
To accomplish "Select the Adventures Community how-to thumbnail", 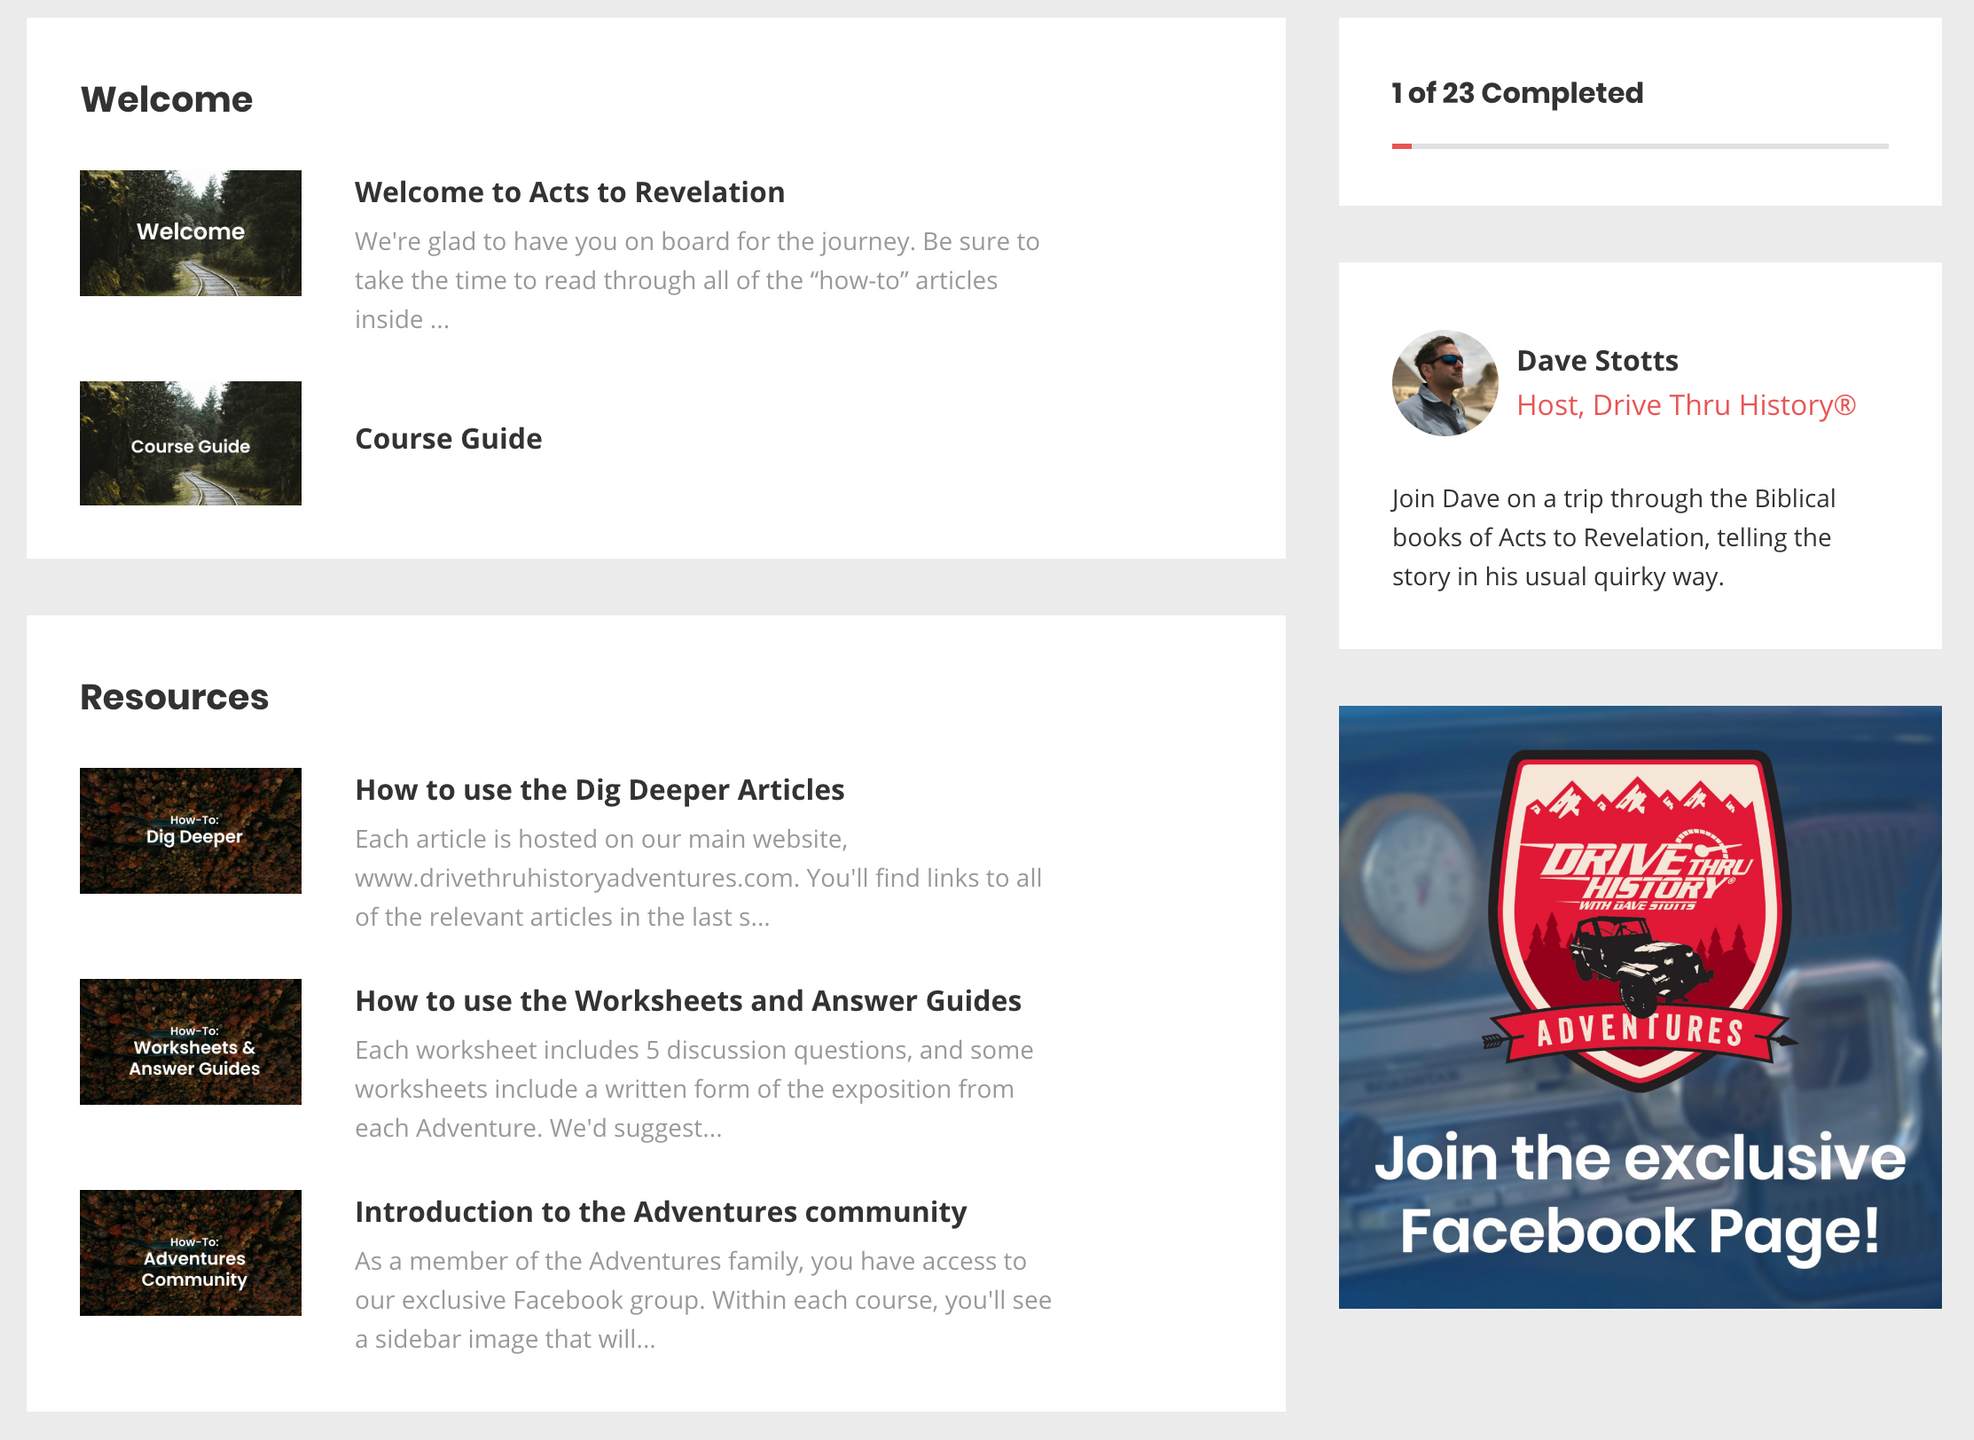I will point(190,1253).
